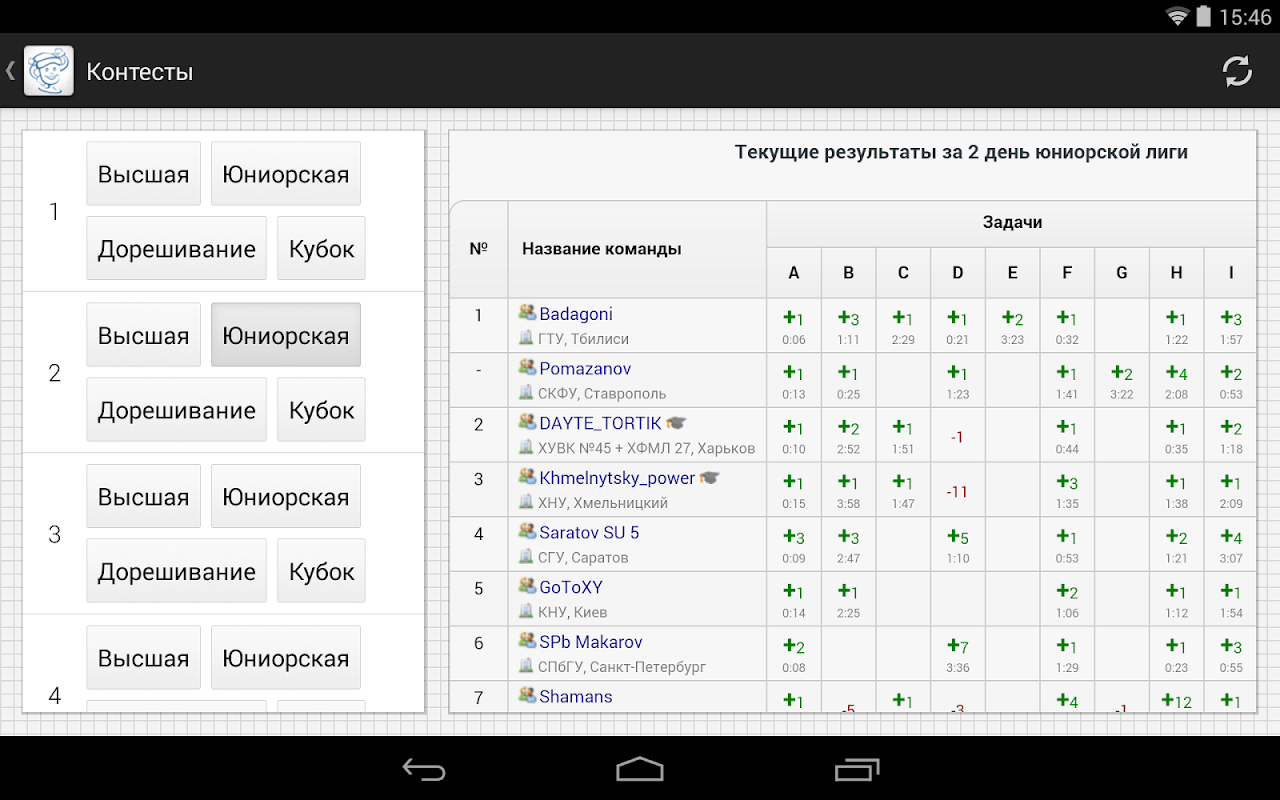Open the DAYTE_TORTIK team link
1280x800 pixels.
pyautogui.click(x=600, y=424)
